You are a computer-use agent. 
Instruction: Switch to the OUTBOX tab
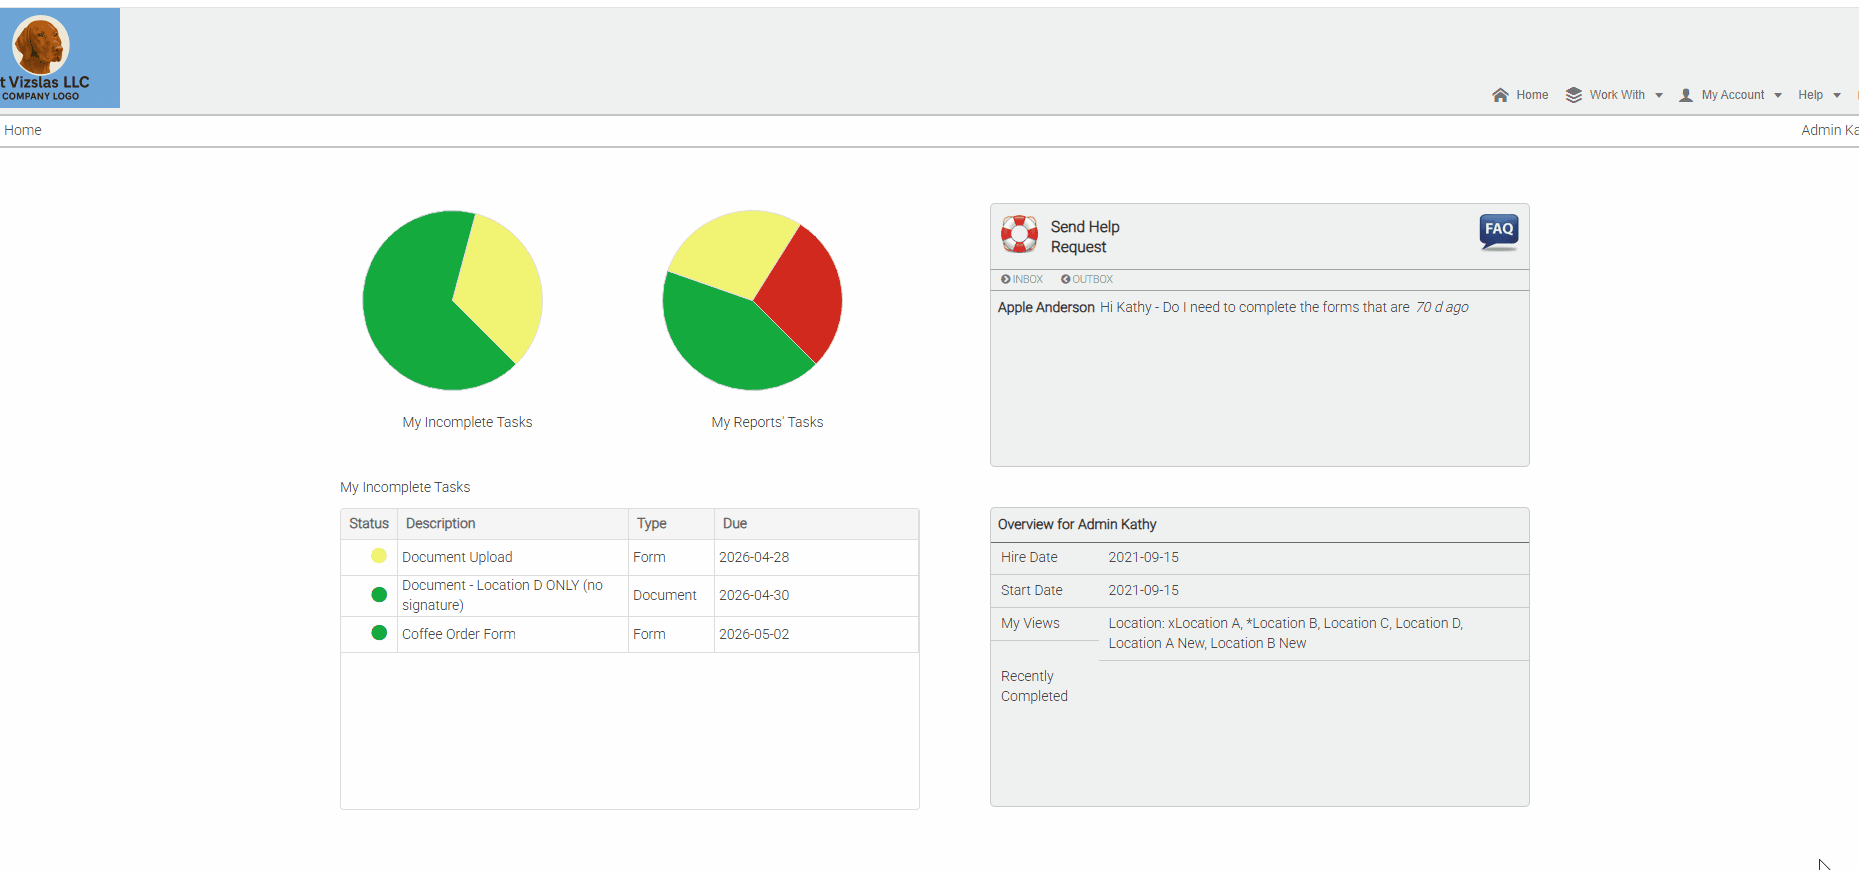(x=1087, y=279)
